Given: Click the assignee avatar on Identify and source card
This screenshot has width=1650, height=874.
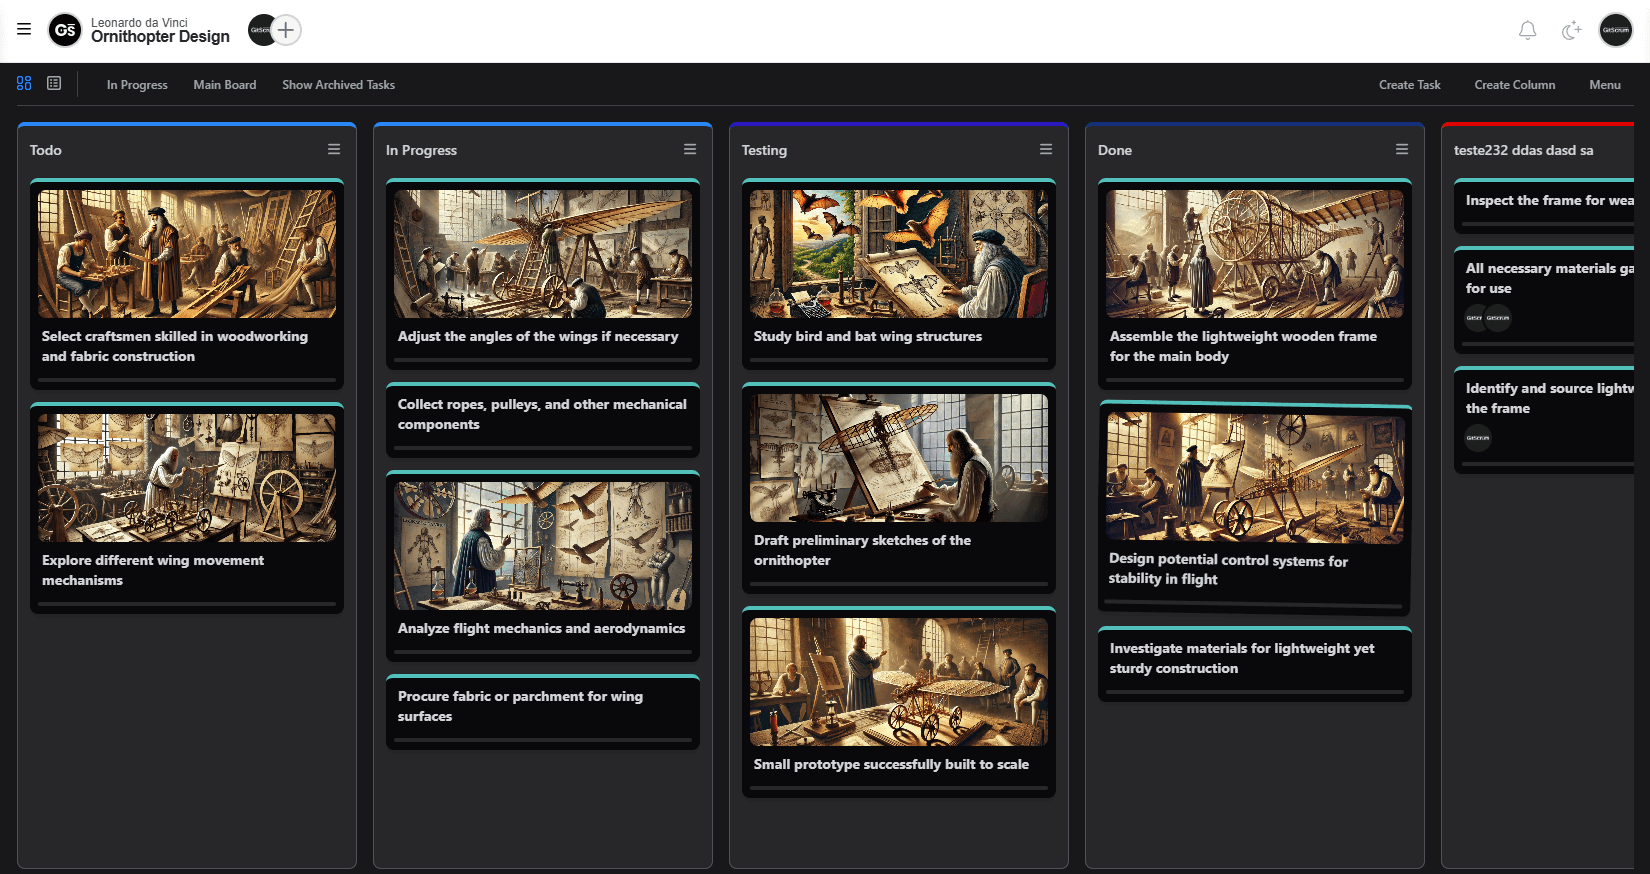Looking at the screenshot, I should (1478, 438).
